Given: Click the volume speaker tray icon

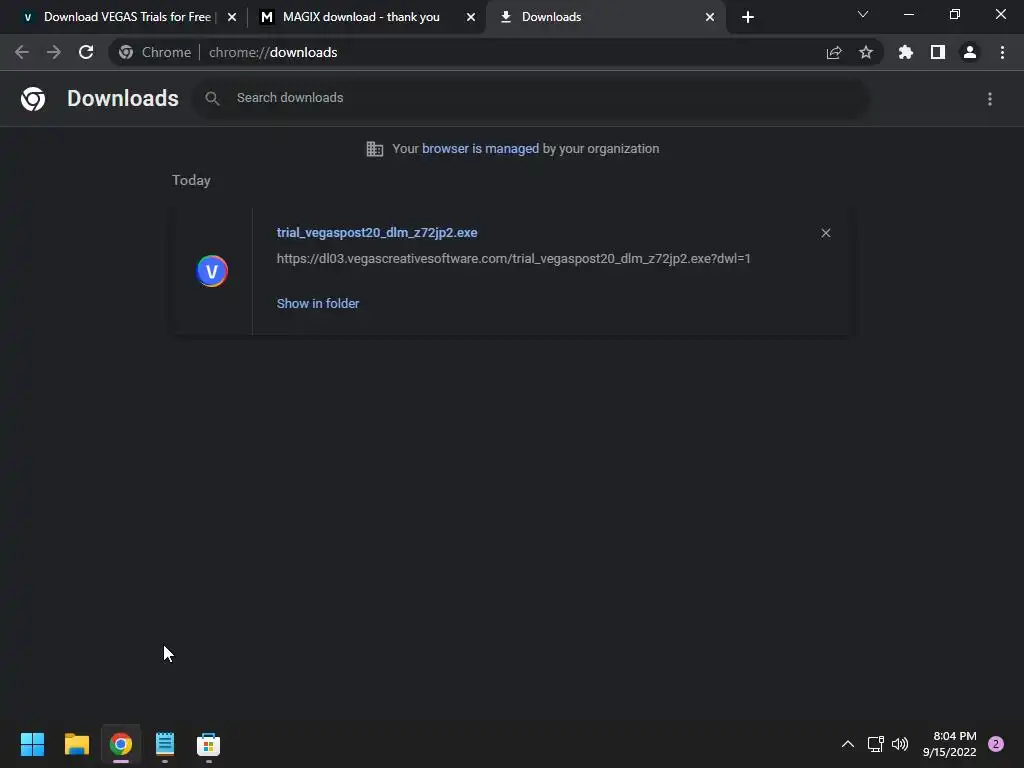Looking at the screenshot, I should [900, 744].
